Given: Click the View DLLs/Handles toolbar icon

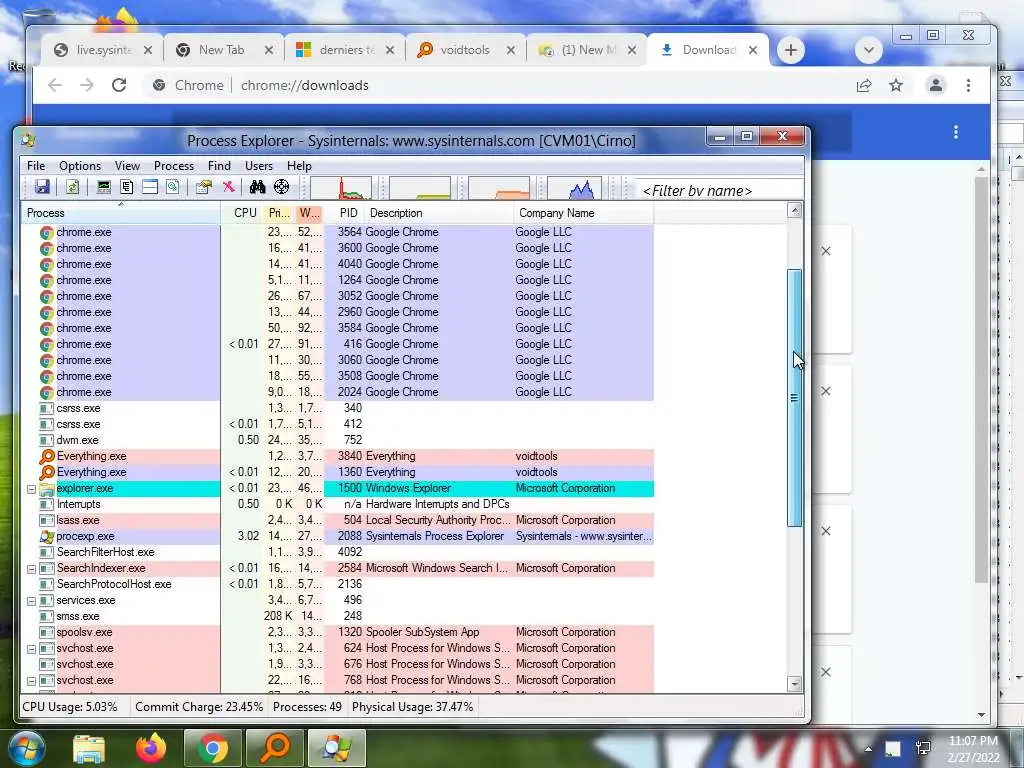Looking at the screenshot, I should (172, 187).
